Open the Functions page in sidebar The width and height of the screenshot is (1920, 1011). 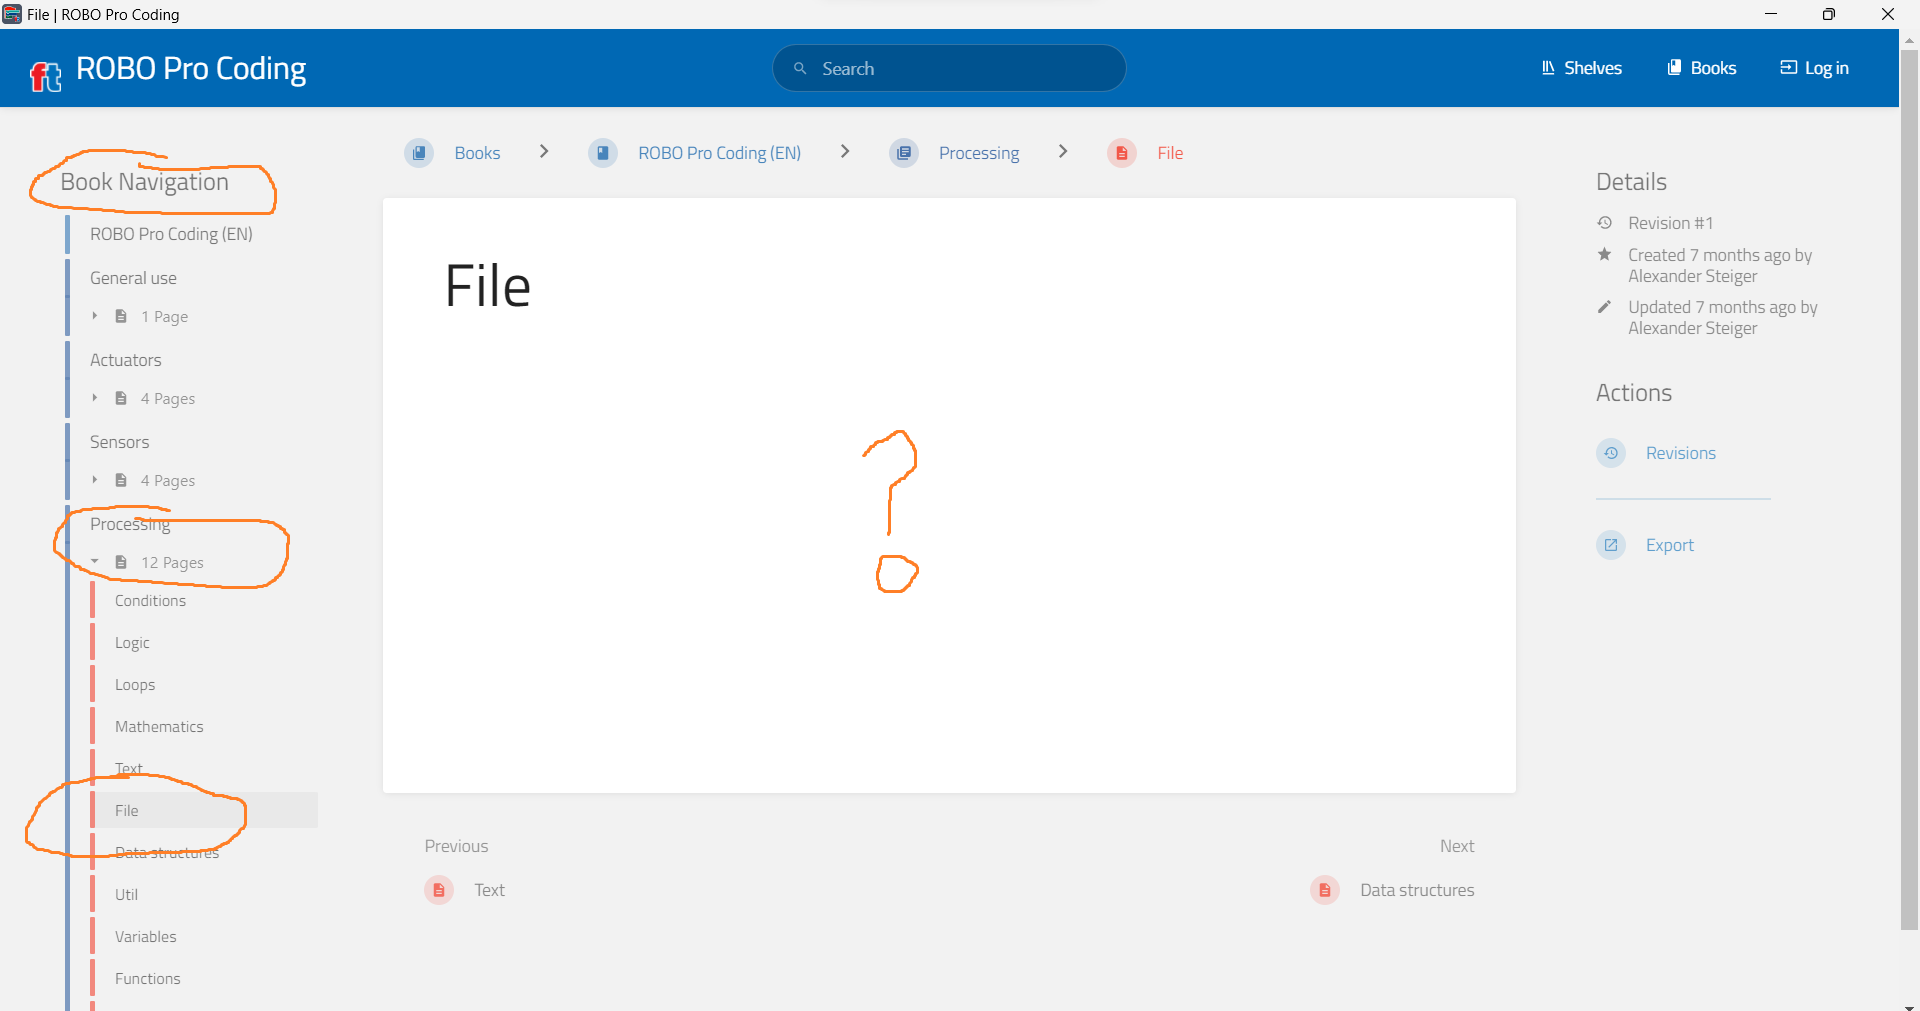tap(148, 979)
